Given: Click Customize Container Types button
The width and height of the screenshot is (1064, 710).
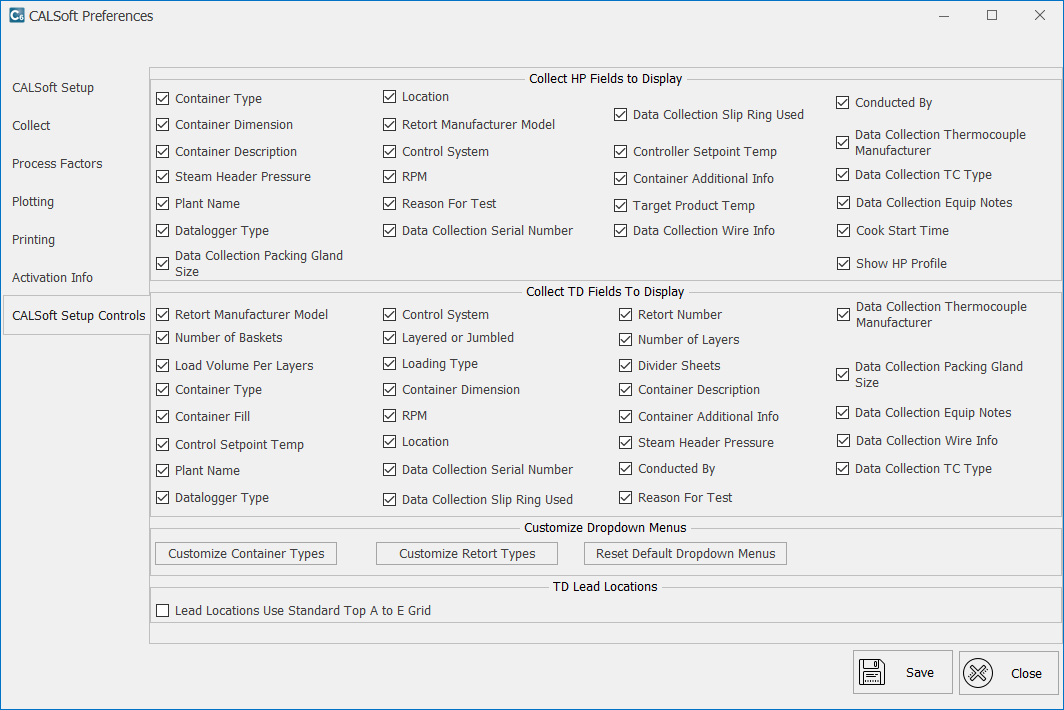Looking at the screenshot, I should (x=246, y=553).
